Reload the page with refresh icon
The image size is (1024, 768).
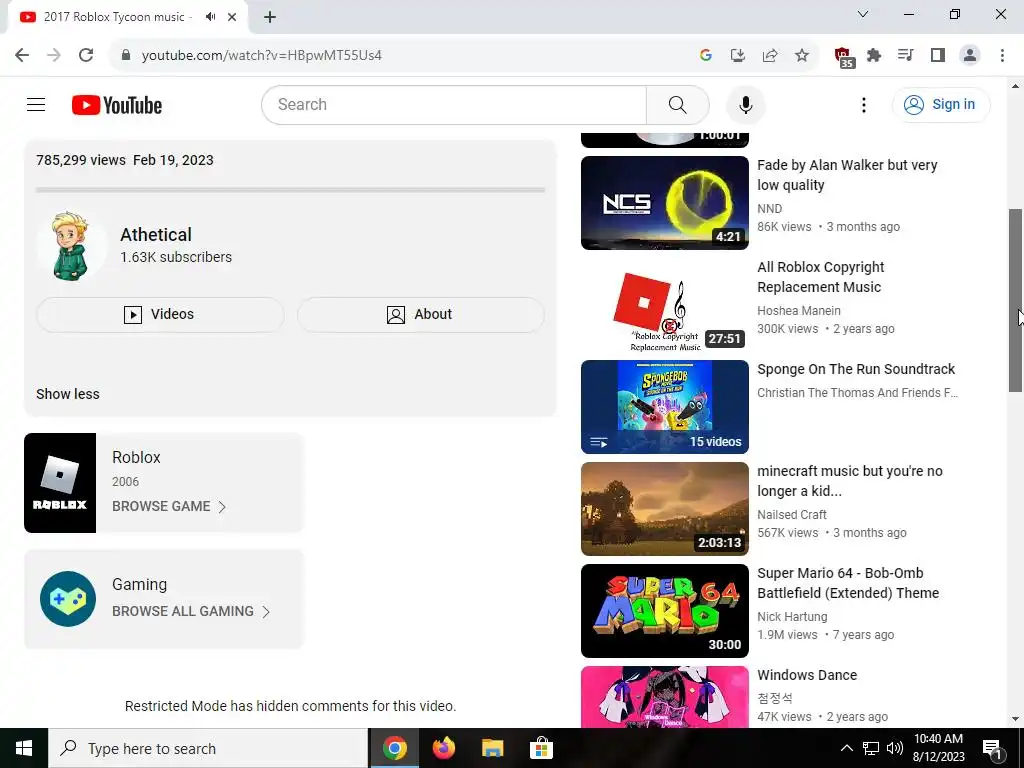tap(86, 55)
